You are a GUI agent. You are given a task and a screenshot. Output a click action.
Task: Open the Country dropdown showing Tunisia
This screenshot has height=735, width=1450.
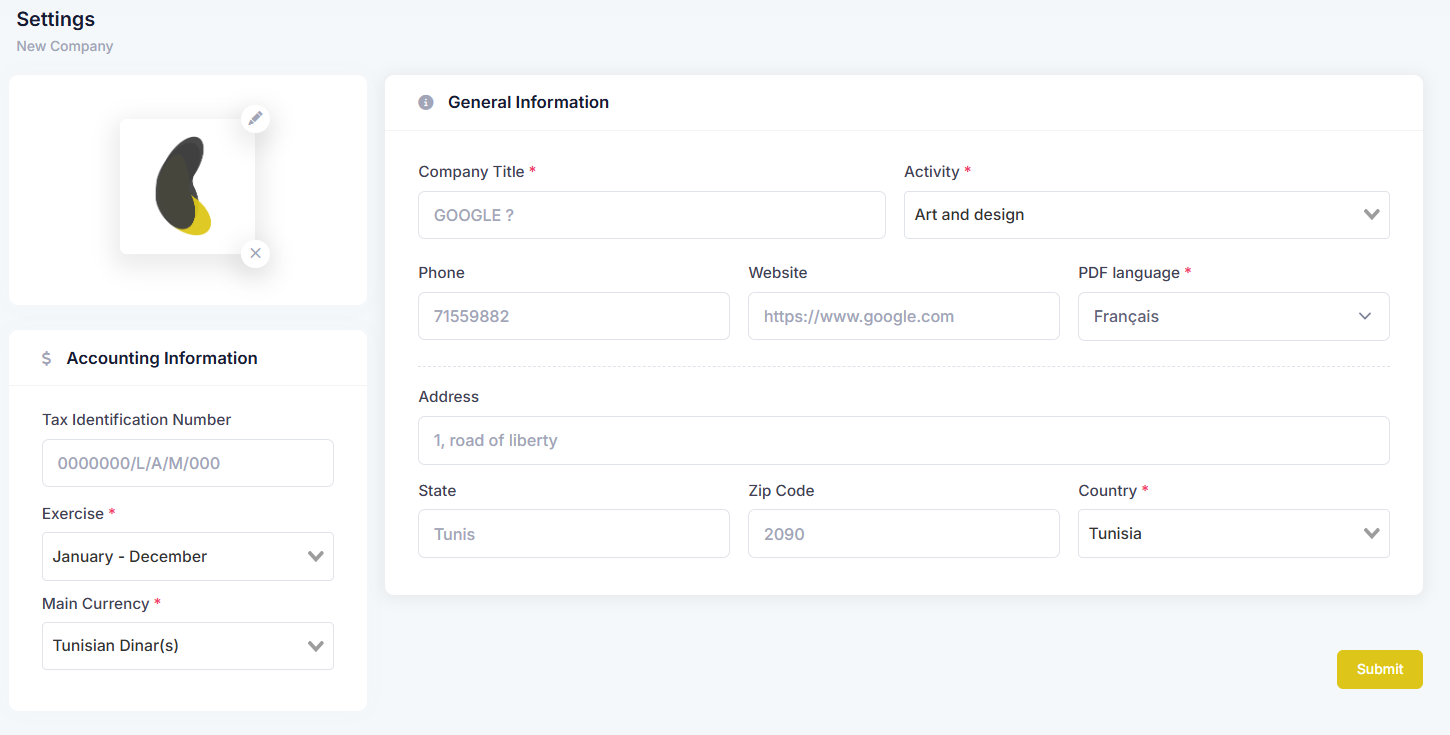tap(1234, 534)
